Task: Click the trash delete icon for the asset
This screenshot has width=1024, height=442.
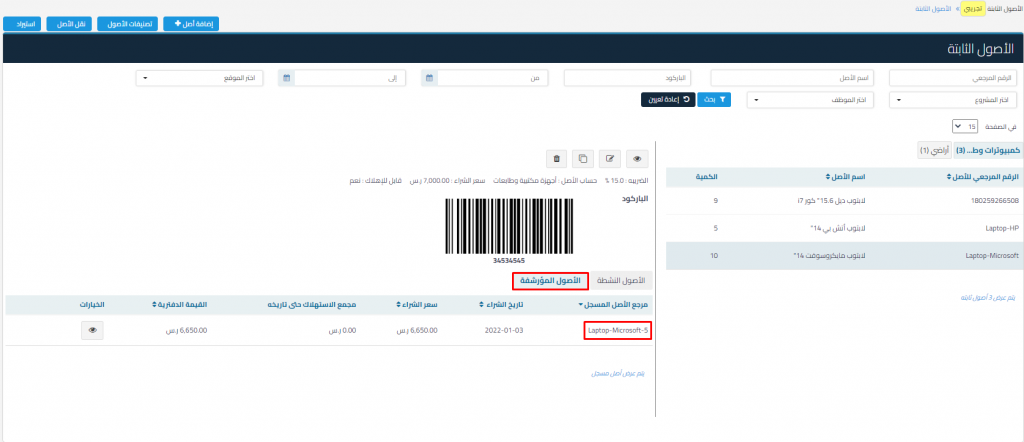Action: [x=557, y=159]
